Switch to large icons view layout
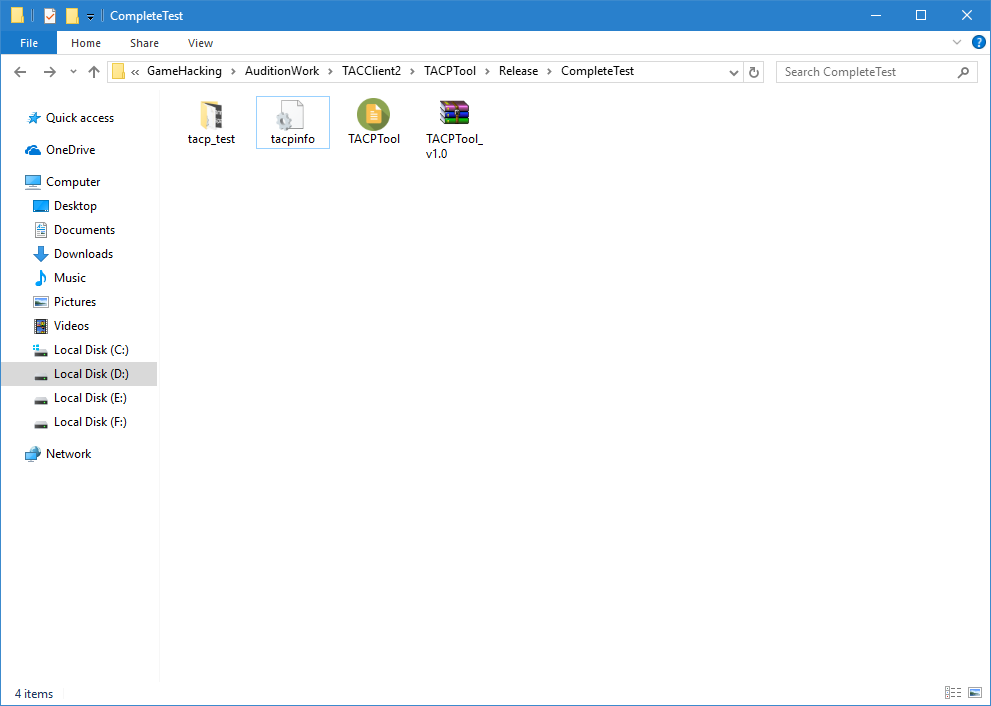 pyautogui.click(x=975, y=693)
